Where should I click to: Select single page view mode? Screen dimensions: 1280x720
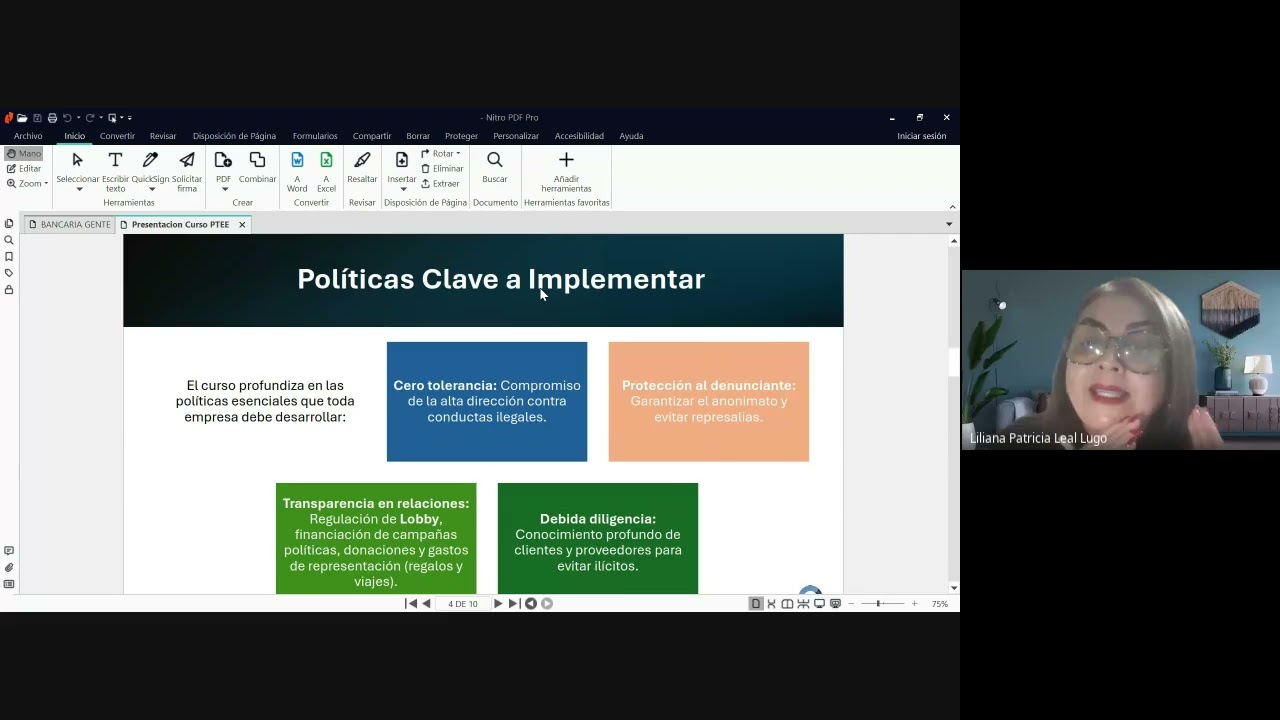click(756, 604)
